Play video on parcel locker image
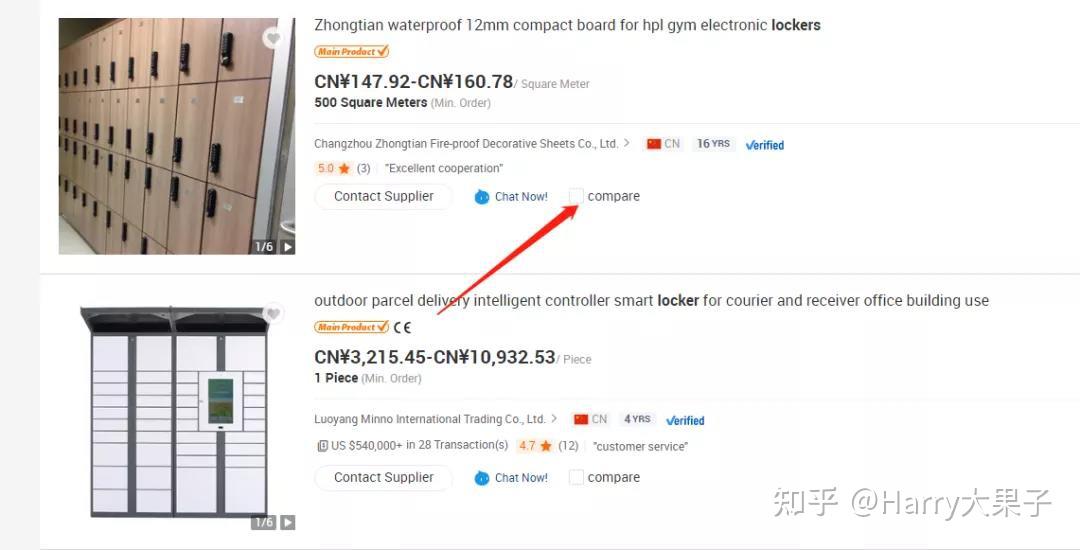Screen dimensions: 1080x550 288,522
